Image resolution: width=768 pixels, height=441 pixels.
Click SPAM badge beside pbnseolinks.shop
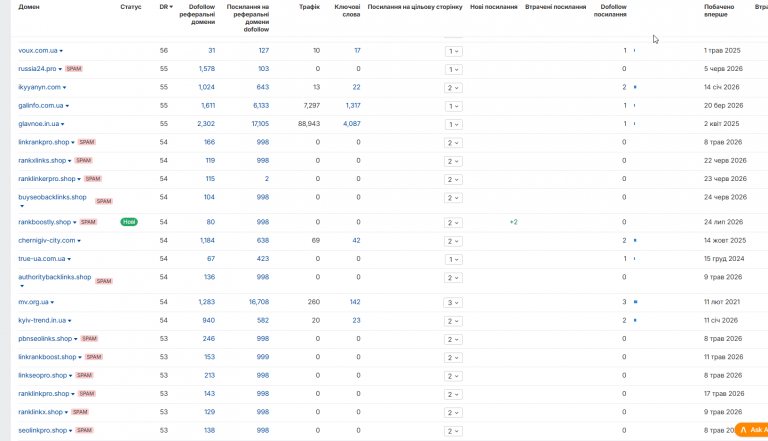[x=89, y=339]
